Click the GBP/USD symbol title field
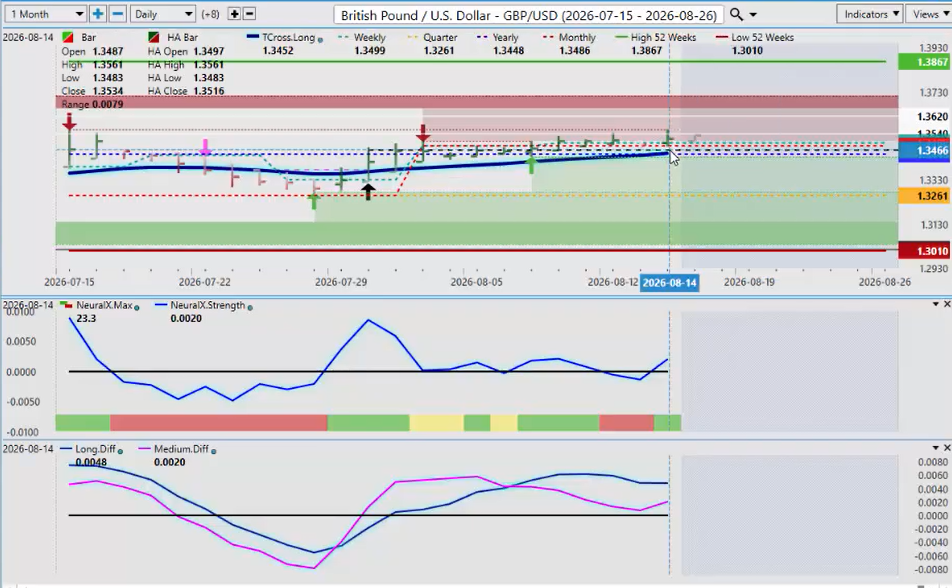952x588 pixels. [x=528, y=15]
